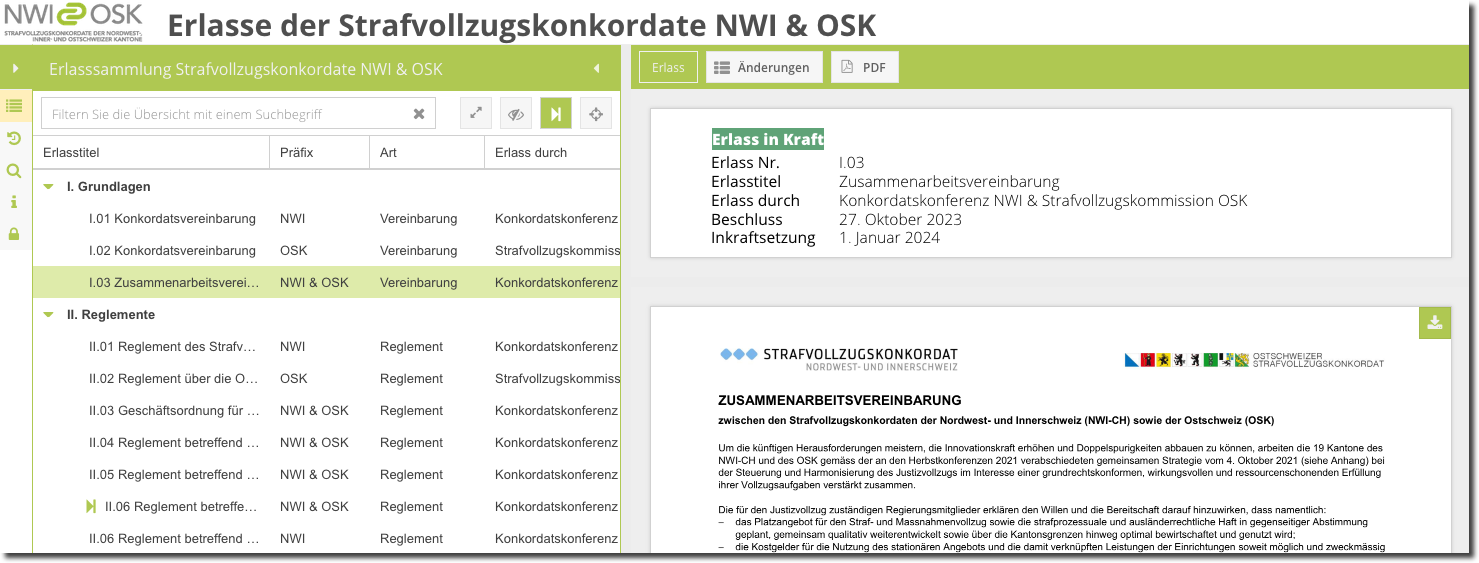This screenshot has width=1479, height=563.
Task: Clear the filter field with X icon
Action: (419, 114)
